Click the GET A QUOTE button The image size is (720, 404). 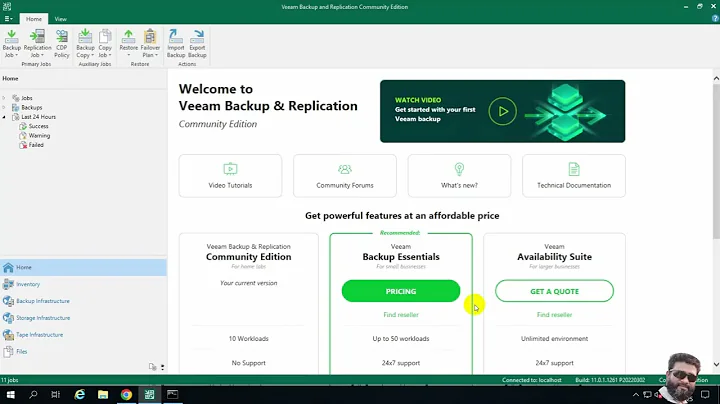click(554, 291)
